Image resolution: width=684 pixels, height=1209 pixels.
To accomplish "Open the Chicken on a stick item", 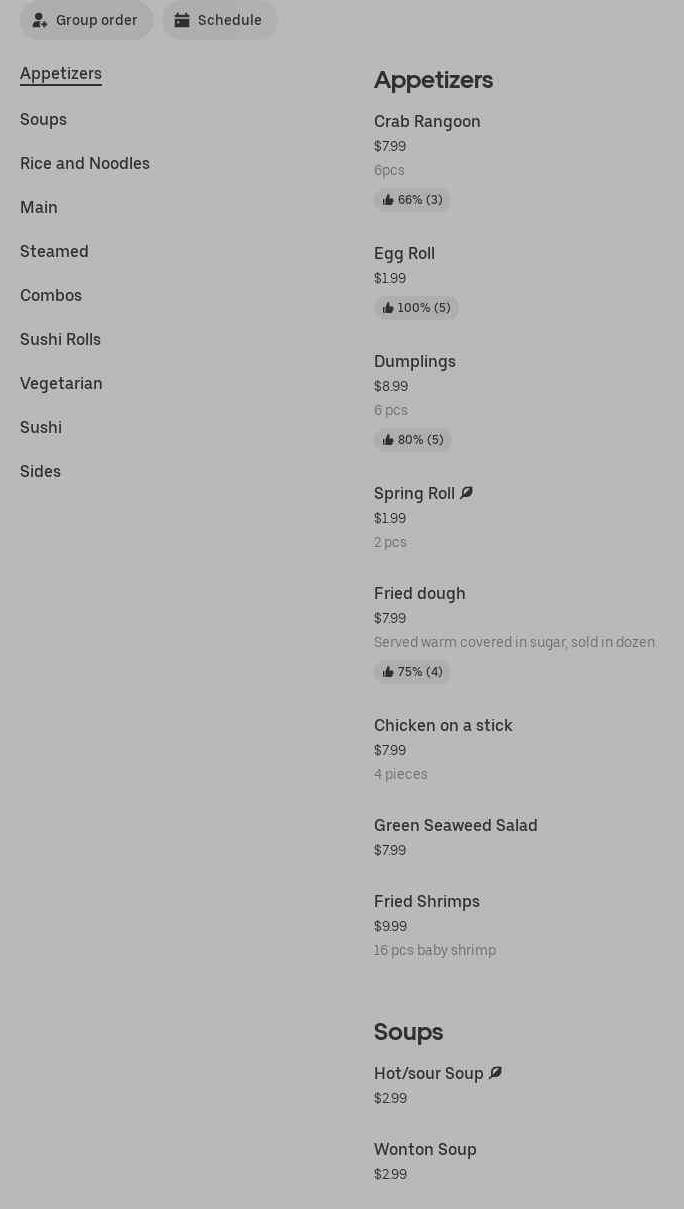I will tap(443, 725).
